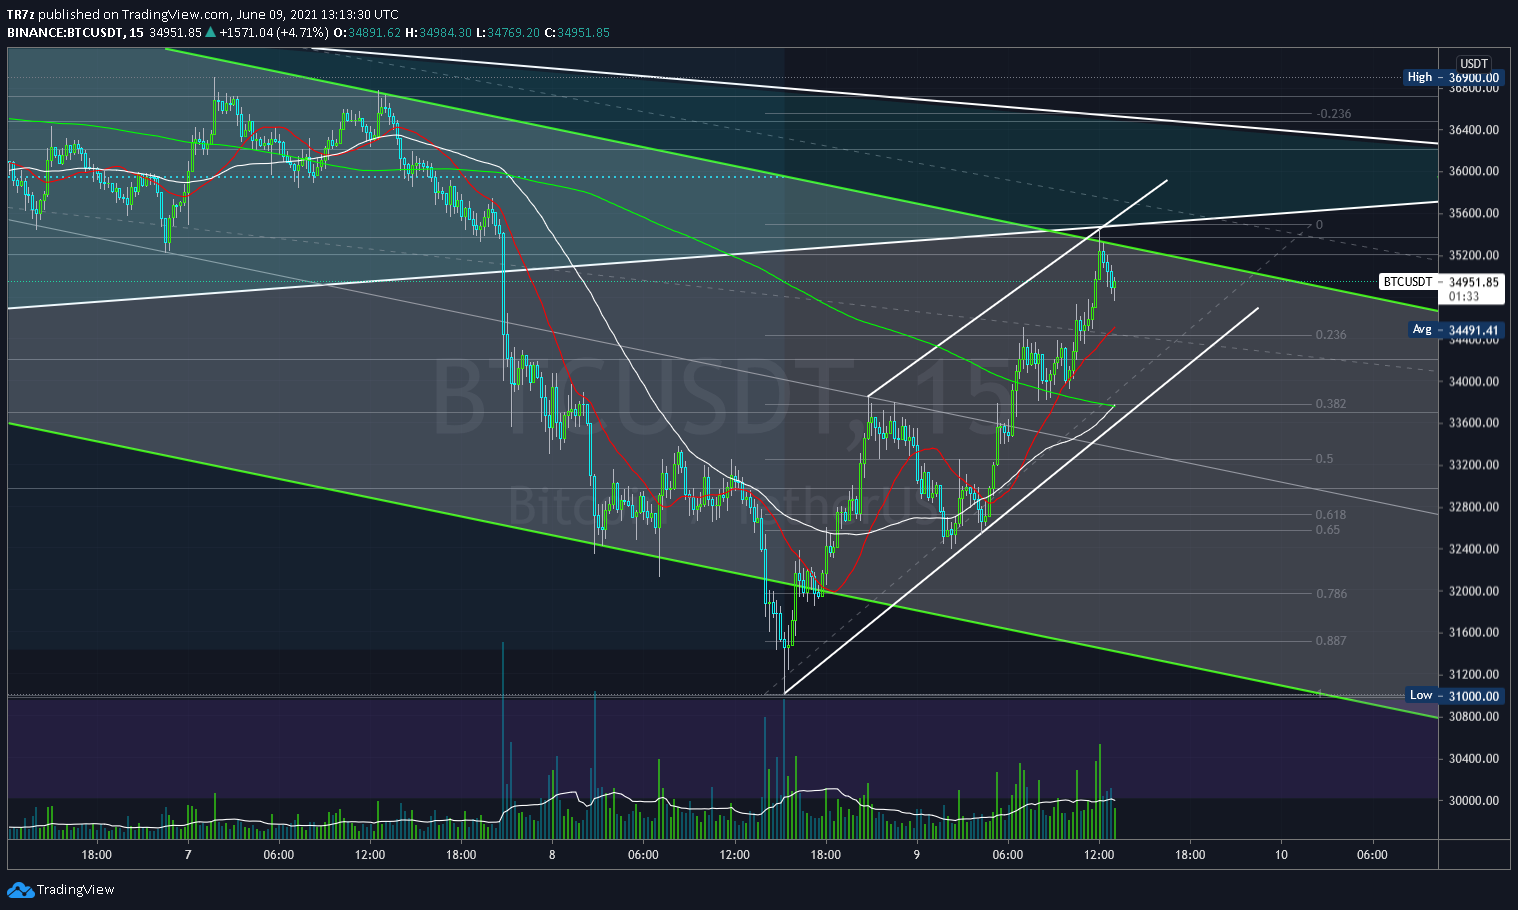The height and width of the screenshot is (910, 1518).
Task: Select the 0.887 Fibonacci level label
Action: click(x=1331, y=640)
